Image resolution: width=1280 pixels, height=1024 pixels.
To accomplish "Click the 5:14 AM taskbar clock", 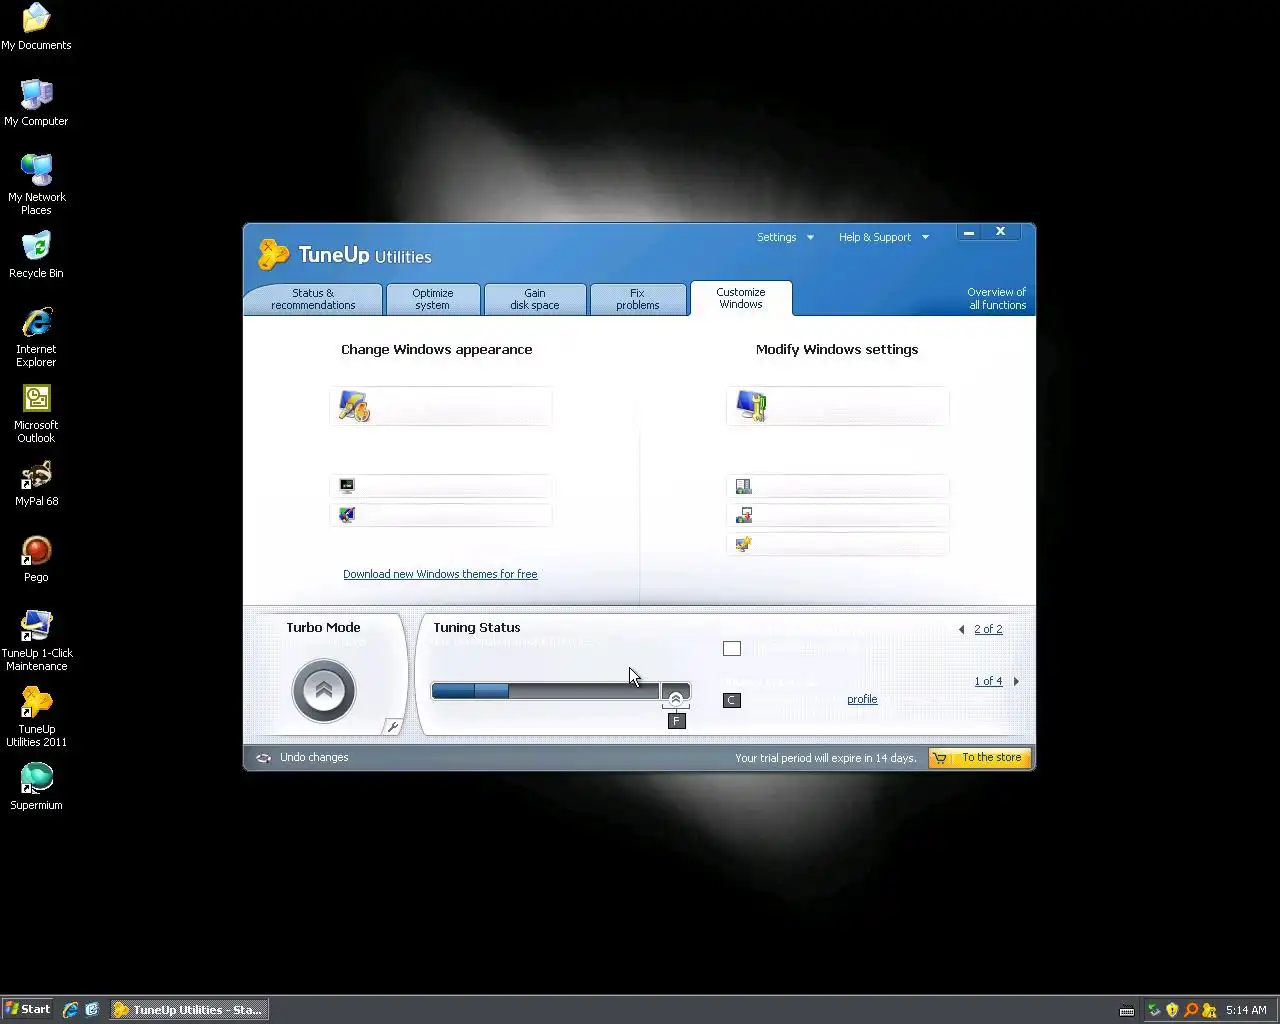I will point(1246,1010).
